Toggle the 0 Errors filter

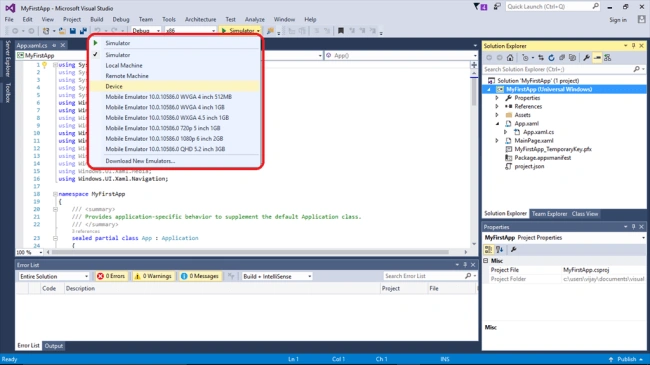111,276
